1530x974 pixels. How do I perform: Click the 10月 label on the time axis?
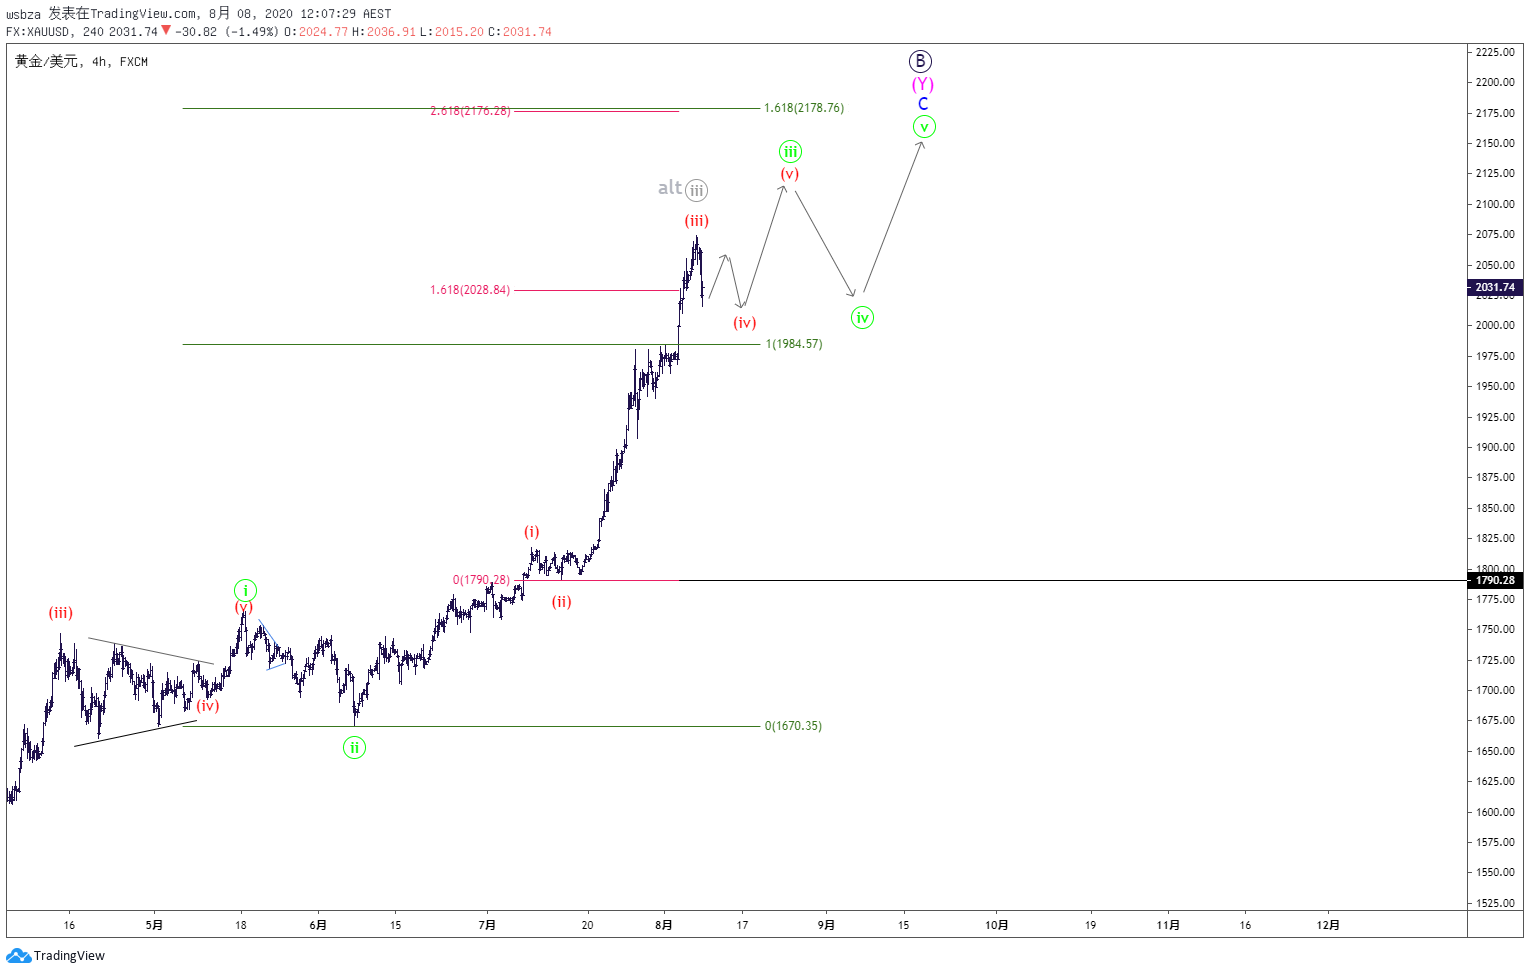pos(997,925)
